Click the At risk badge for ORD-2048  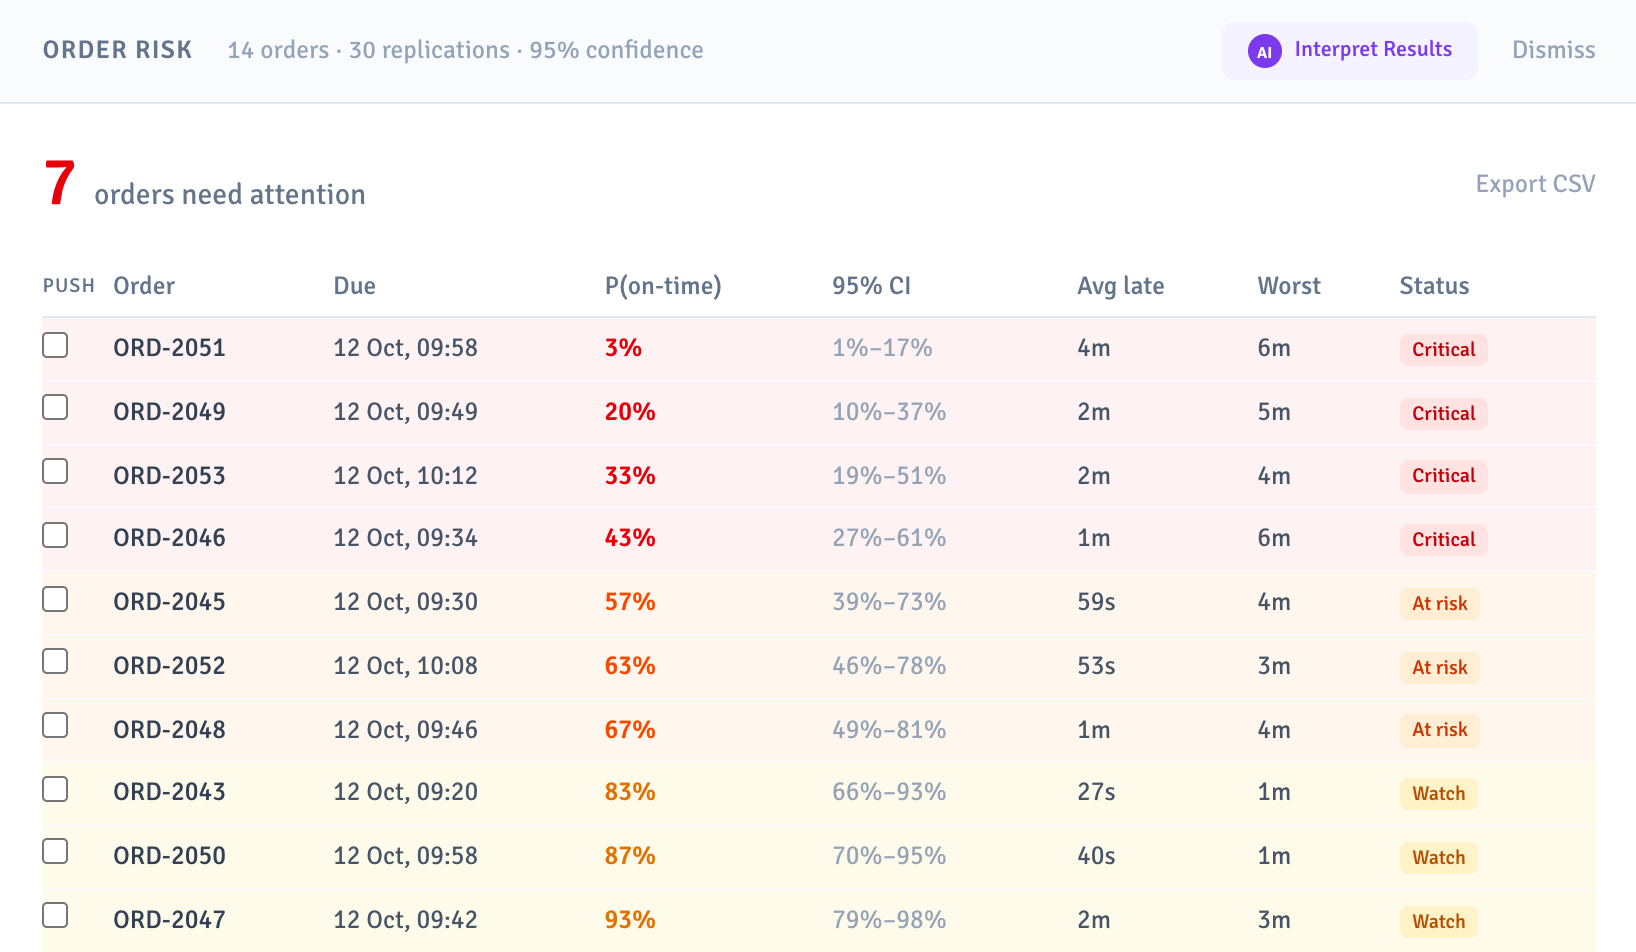[x=1439, y=730]
